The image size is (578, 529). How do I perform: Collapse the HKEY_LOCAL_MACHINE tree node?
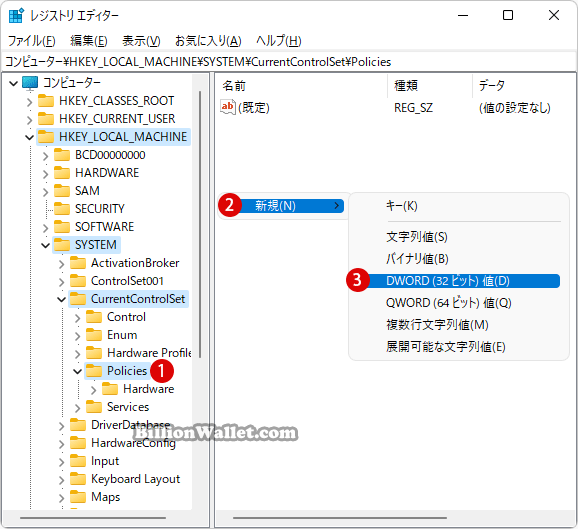[29, 137]
